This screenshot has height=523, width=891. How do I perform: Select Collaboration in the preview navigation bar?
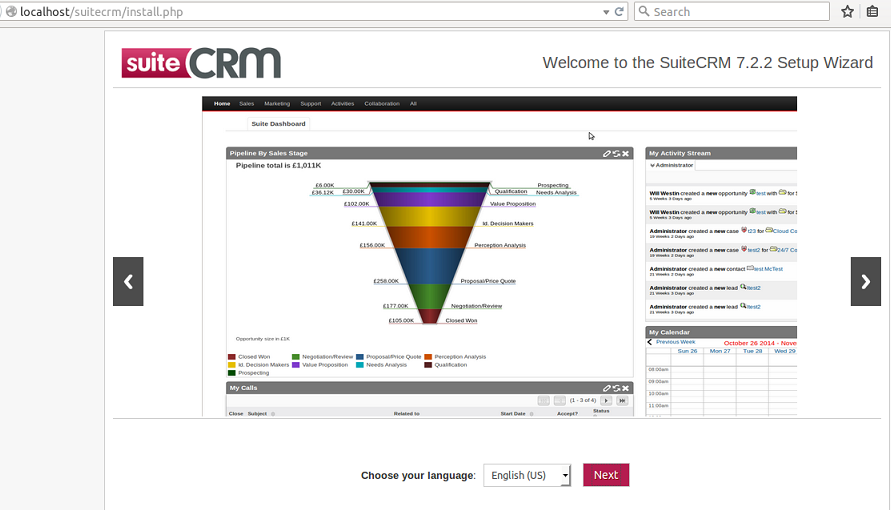(382, 103)
